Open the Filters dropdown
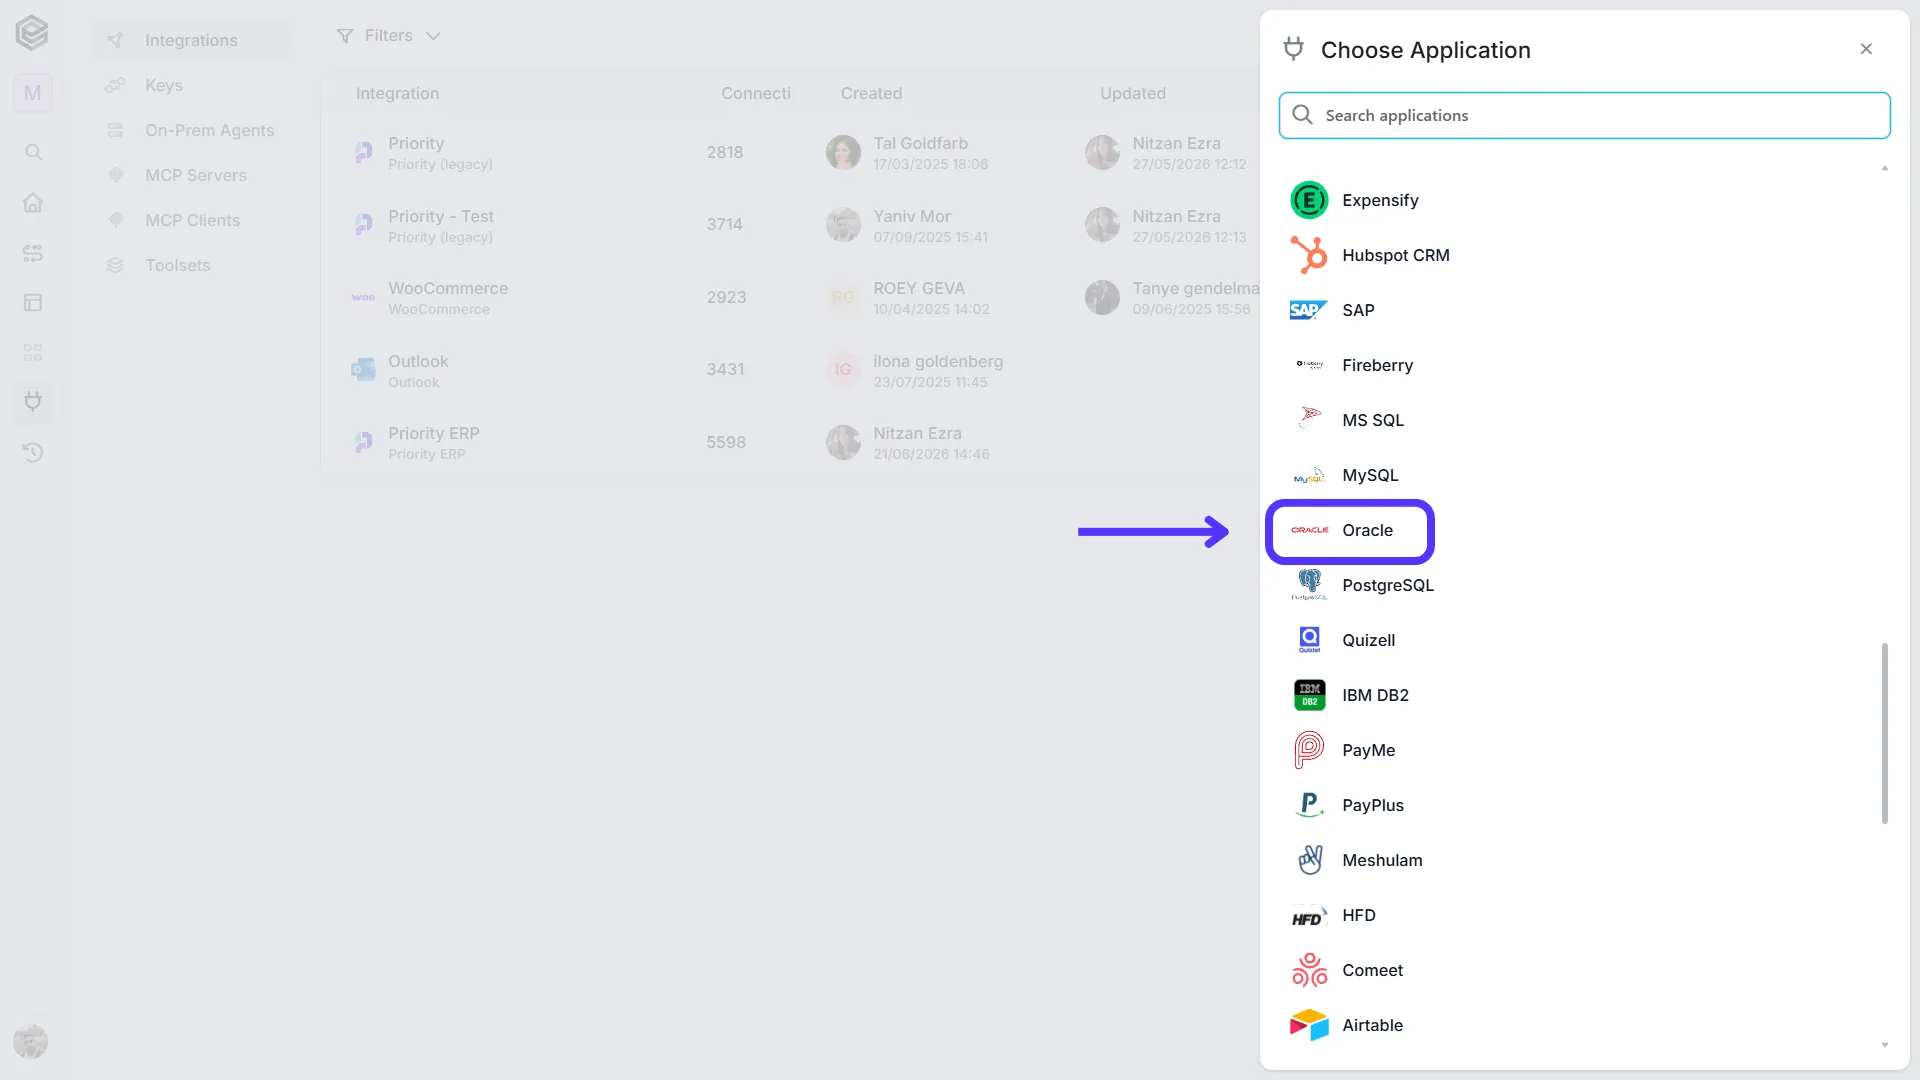This screenshot has height=1080, width=1920. click(388, 36)
